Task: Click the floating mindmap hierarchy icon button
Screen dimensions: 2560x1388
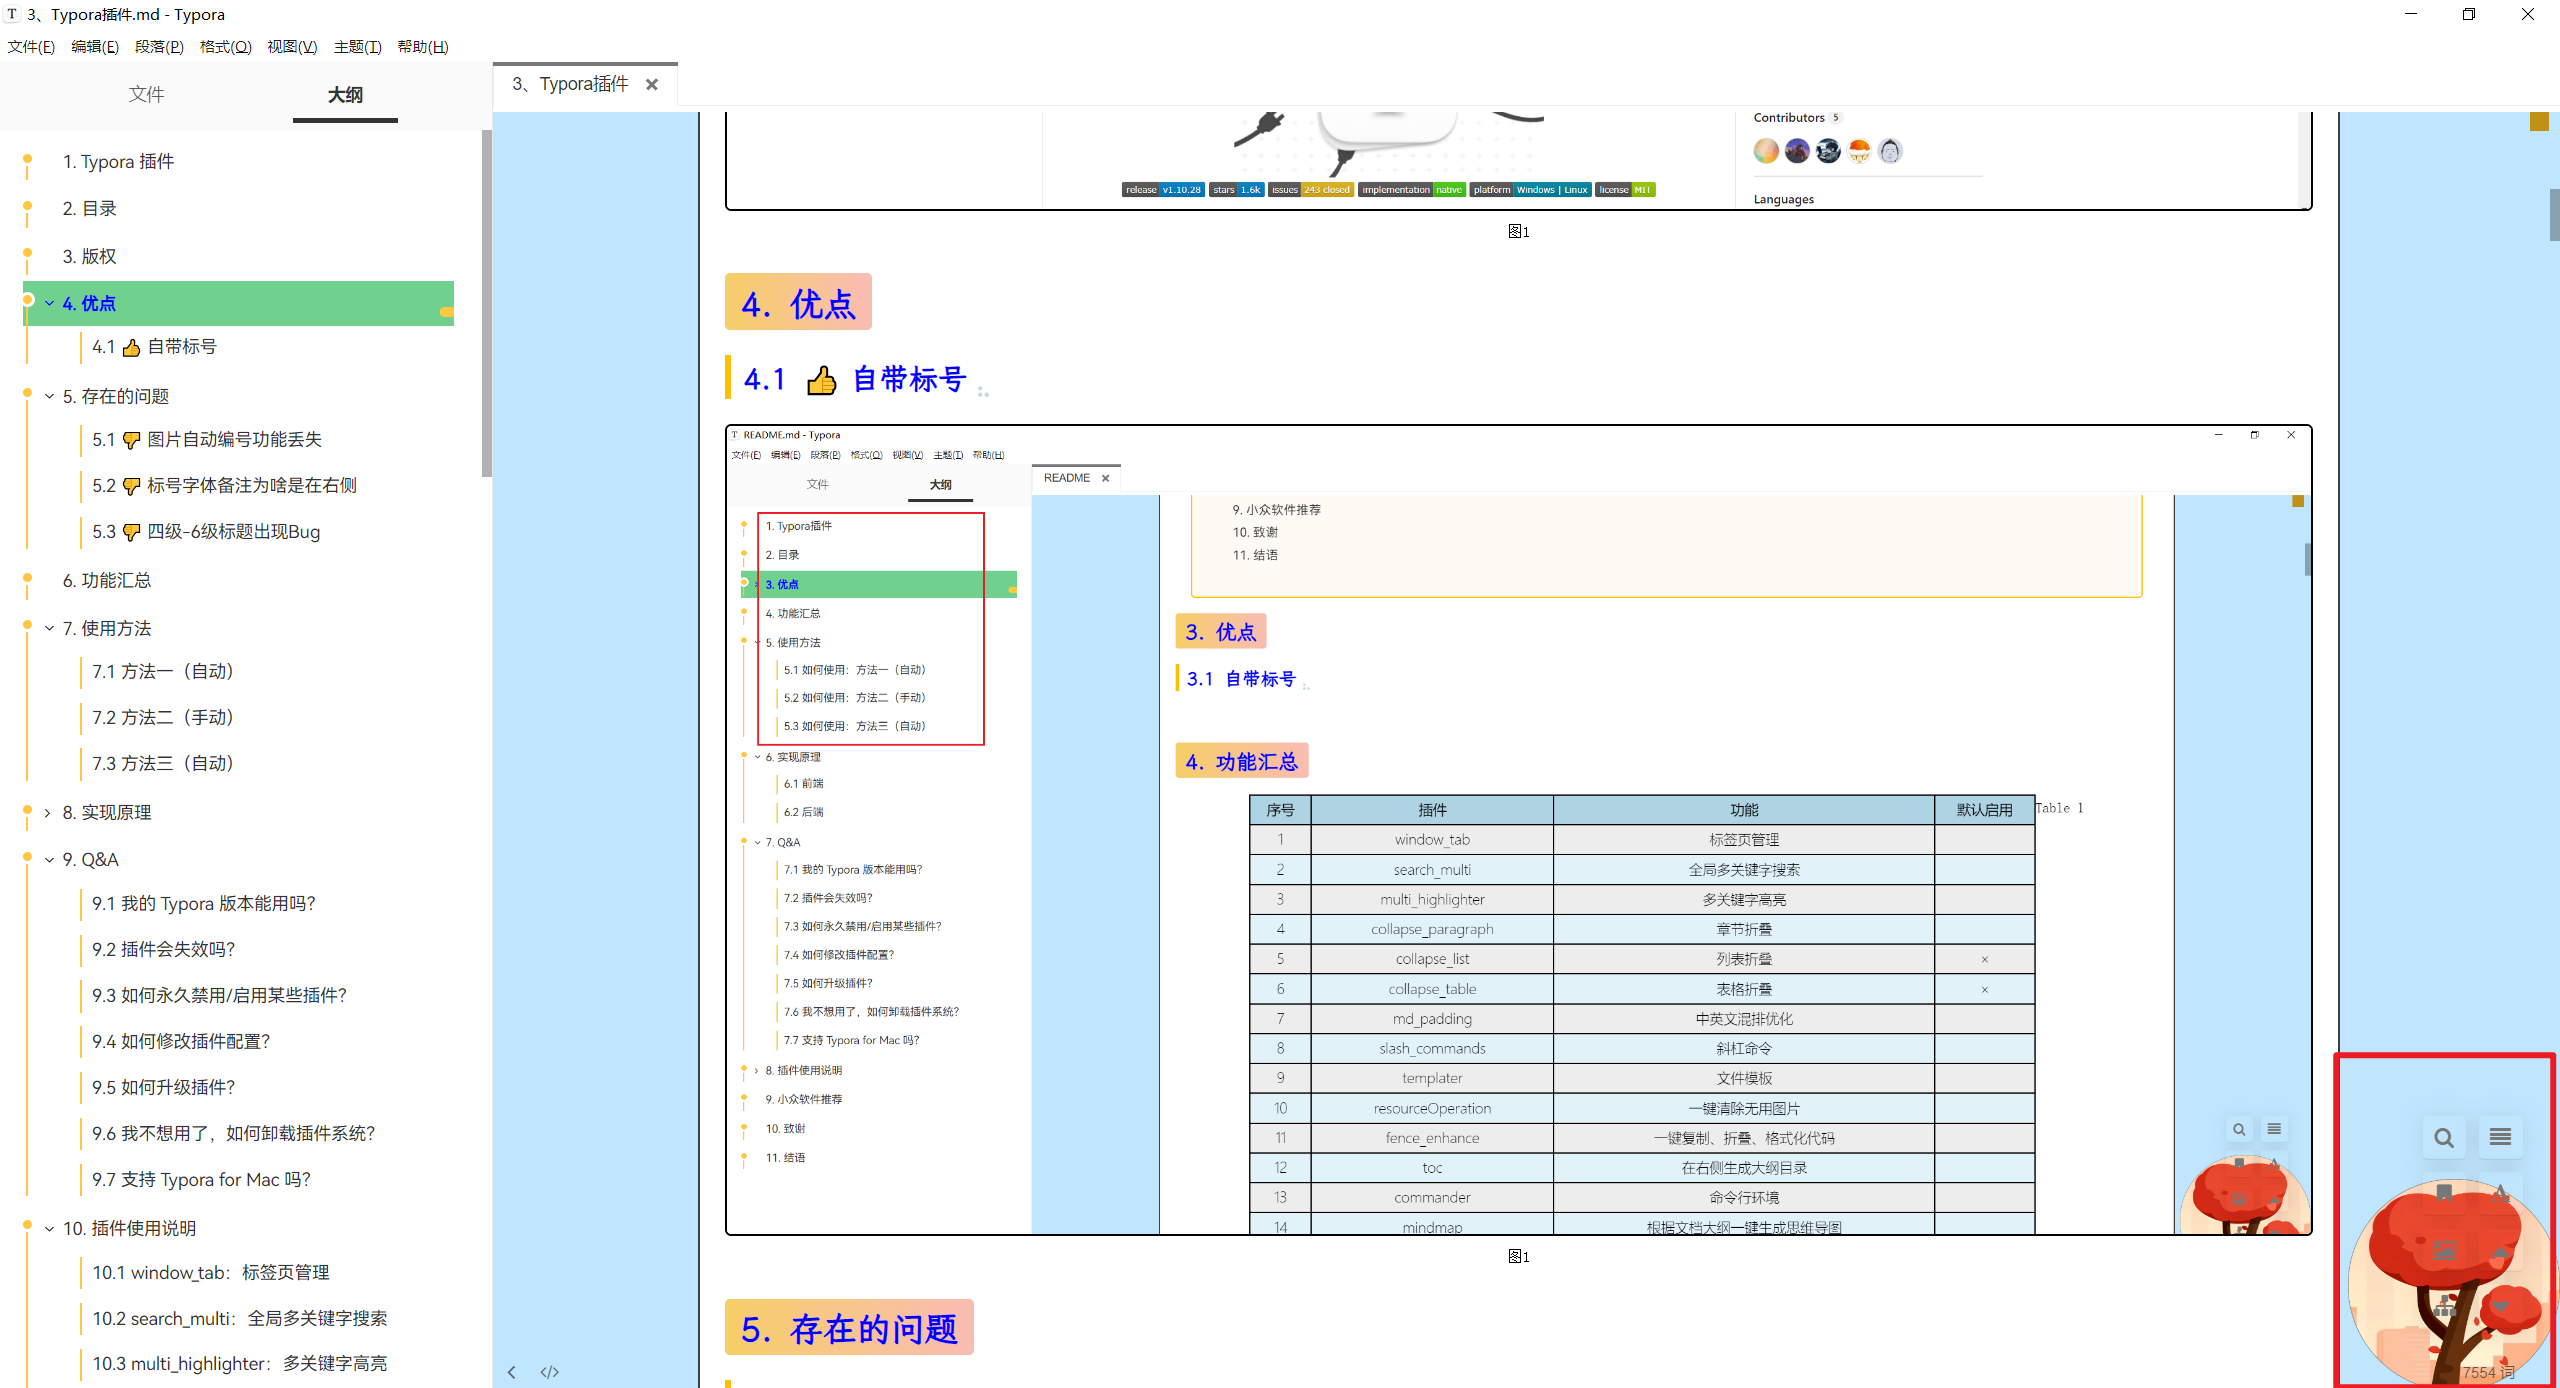Action: [2444, 1306]
